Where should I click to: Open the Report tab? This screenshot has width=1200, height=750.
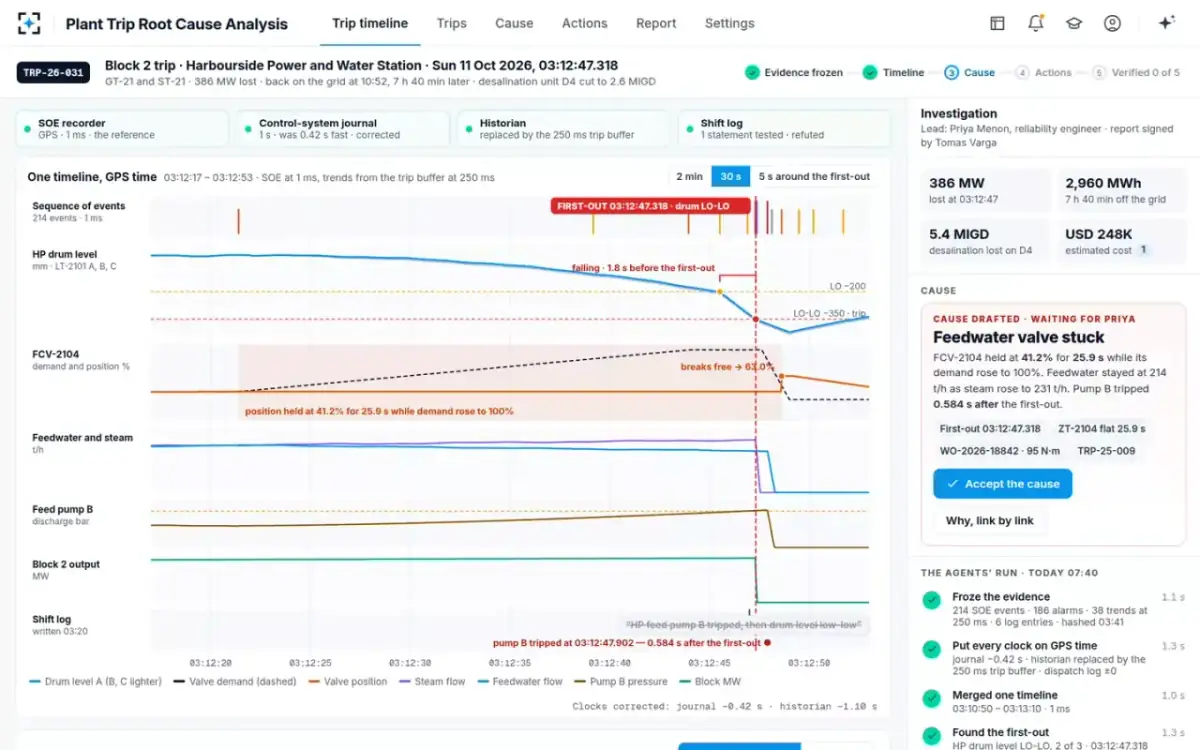[x=656, y=23]
